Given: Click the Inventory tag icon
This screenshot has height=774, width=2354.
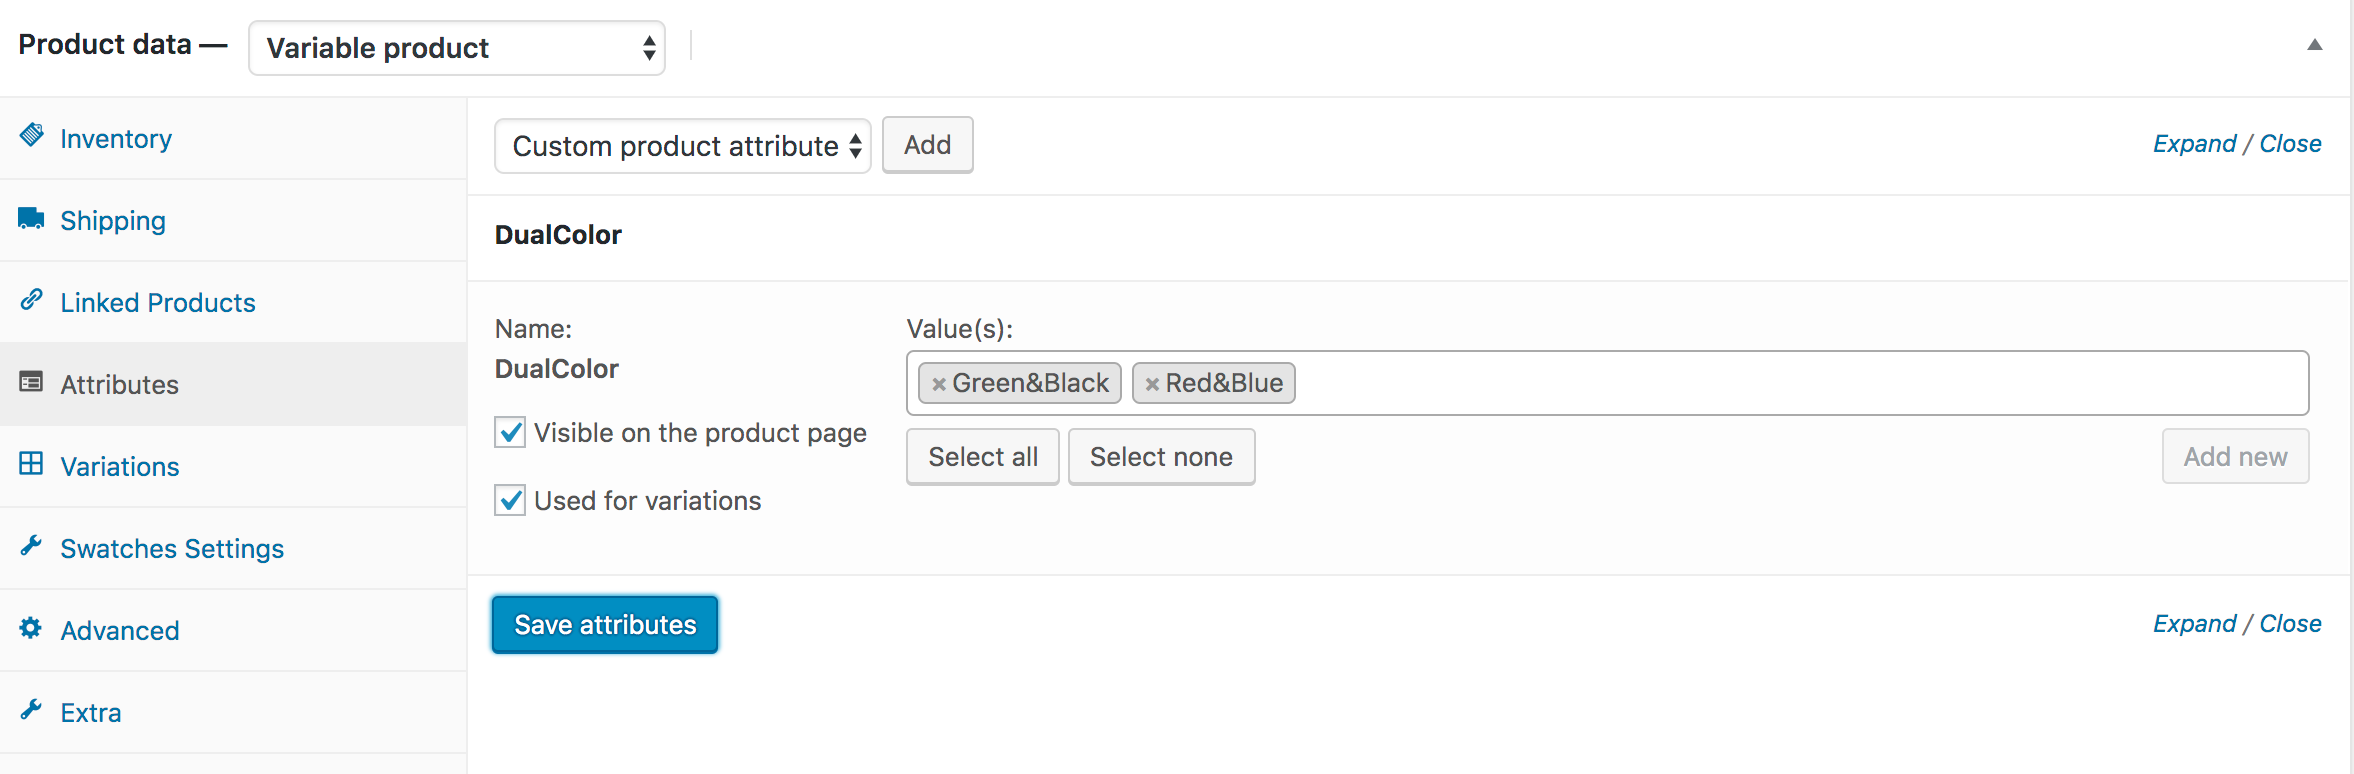Looking at the screenshot, I should (x=32, y=135).
